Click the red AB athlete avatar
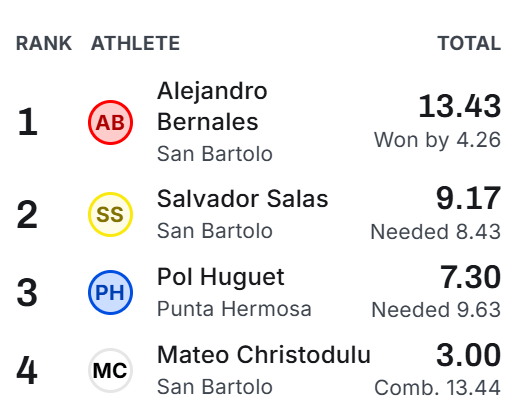This screenshot has height=411, width=520. click(x=110, y=122)
